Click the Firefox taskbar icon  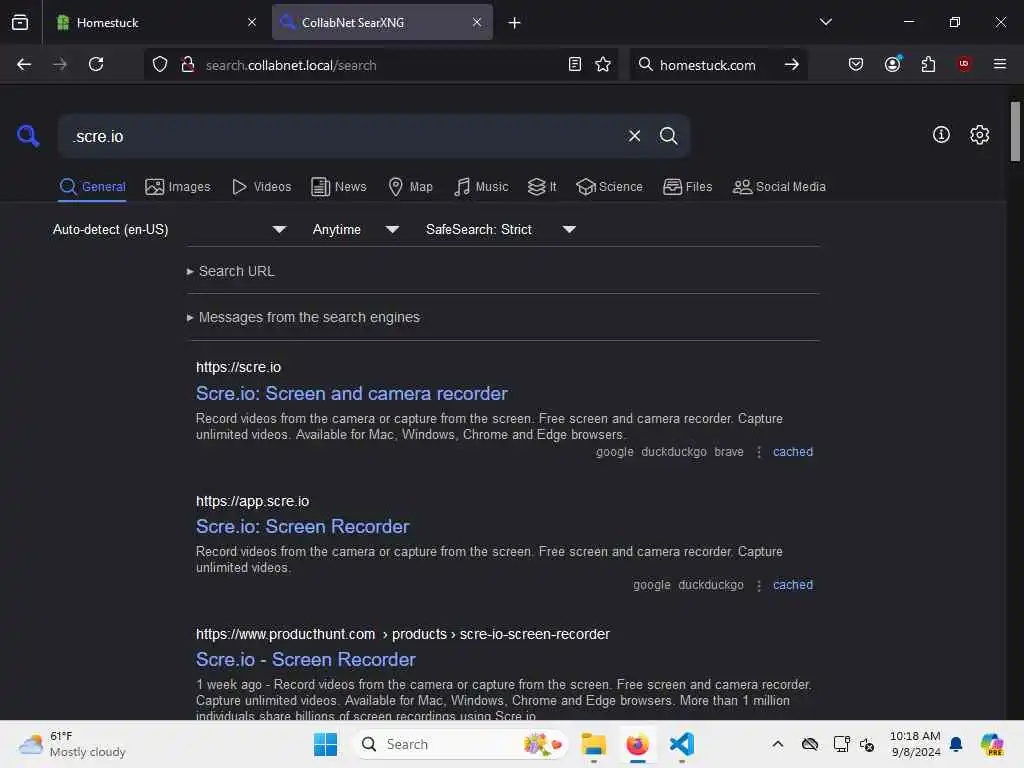[x=637, y=744]
